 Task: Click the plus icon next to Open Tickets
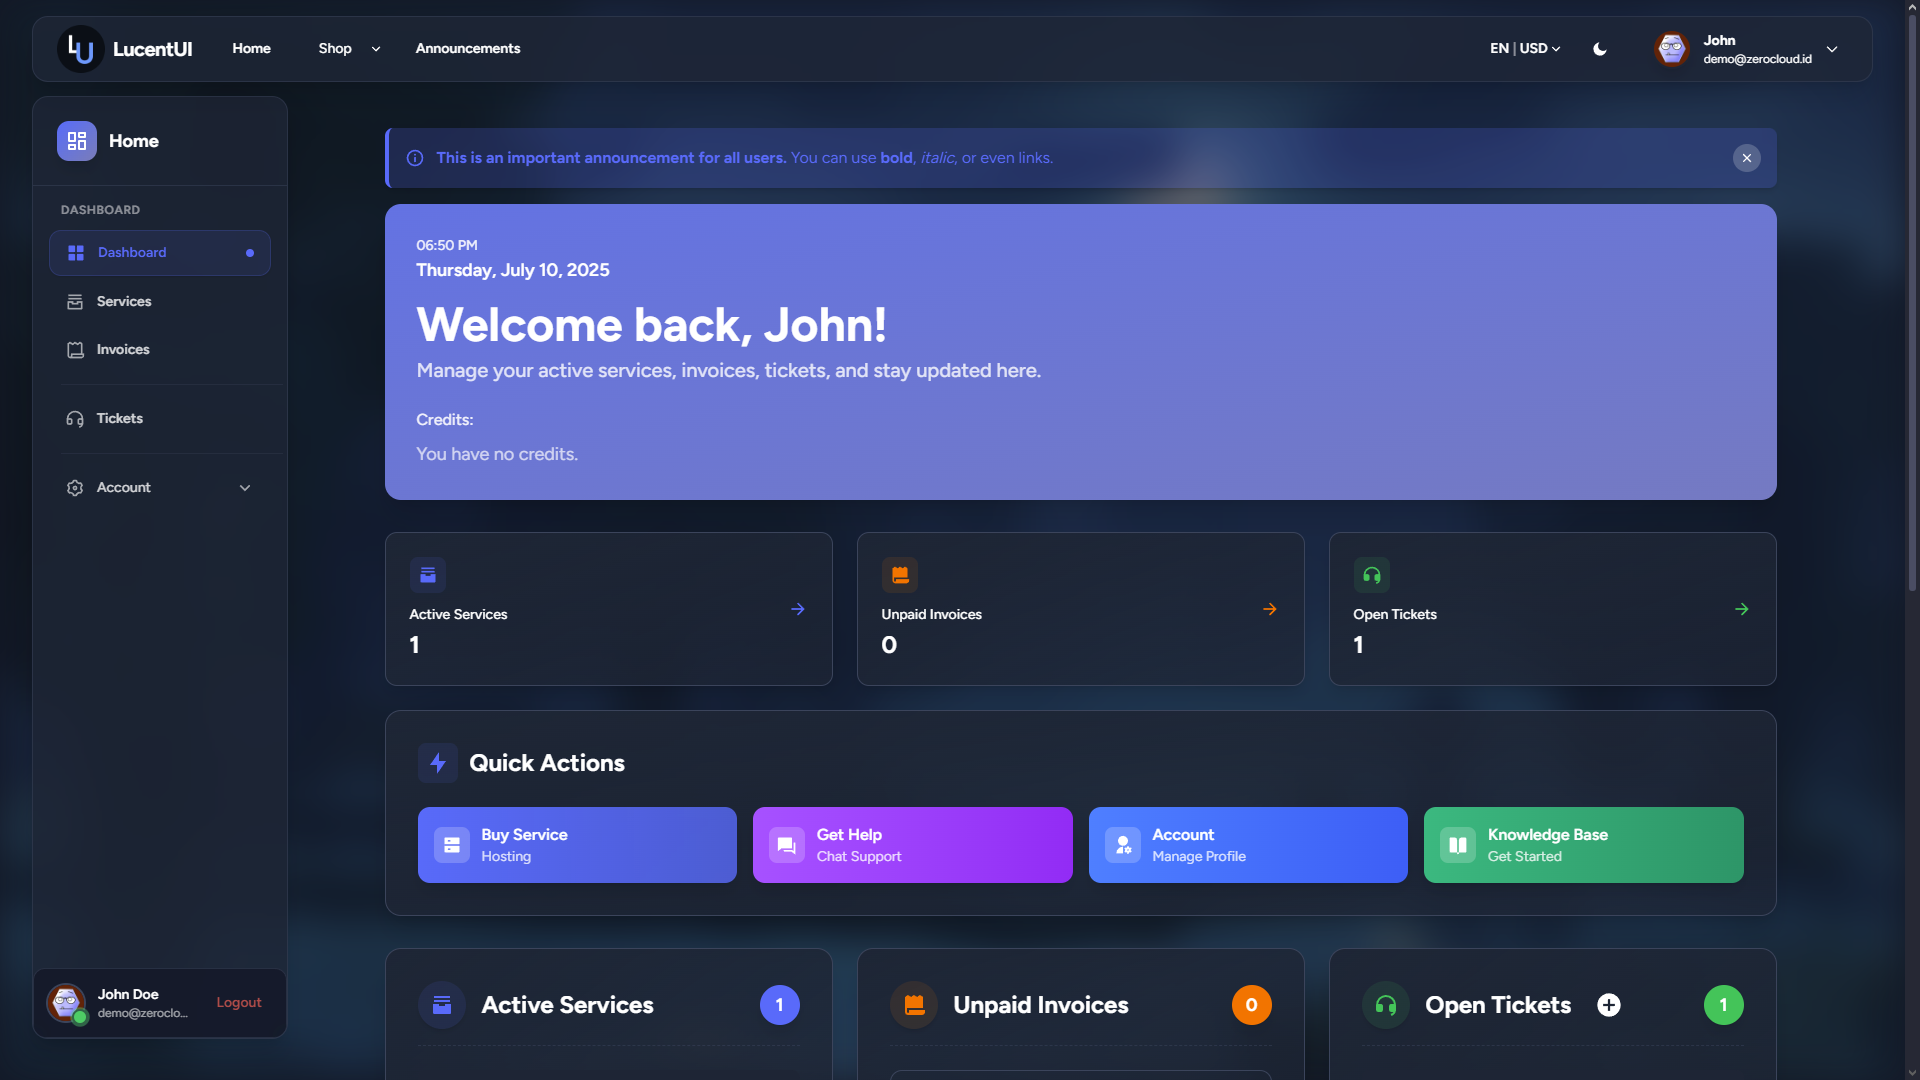(1608, 1005)
